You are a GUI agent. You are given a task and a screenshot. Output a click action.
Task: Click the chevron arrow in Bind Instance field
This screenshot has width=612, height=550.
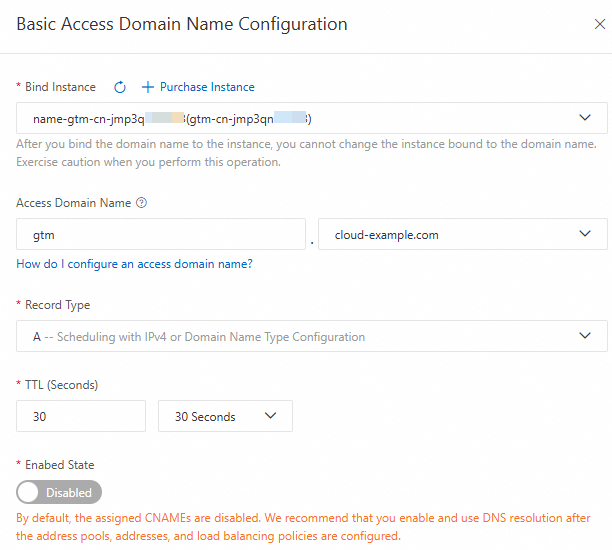pyautogui.click(x=585, y=119)
